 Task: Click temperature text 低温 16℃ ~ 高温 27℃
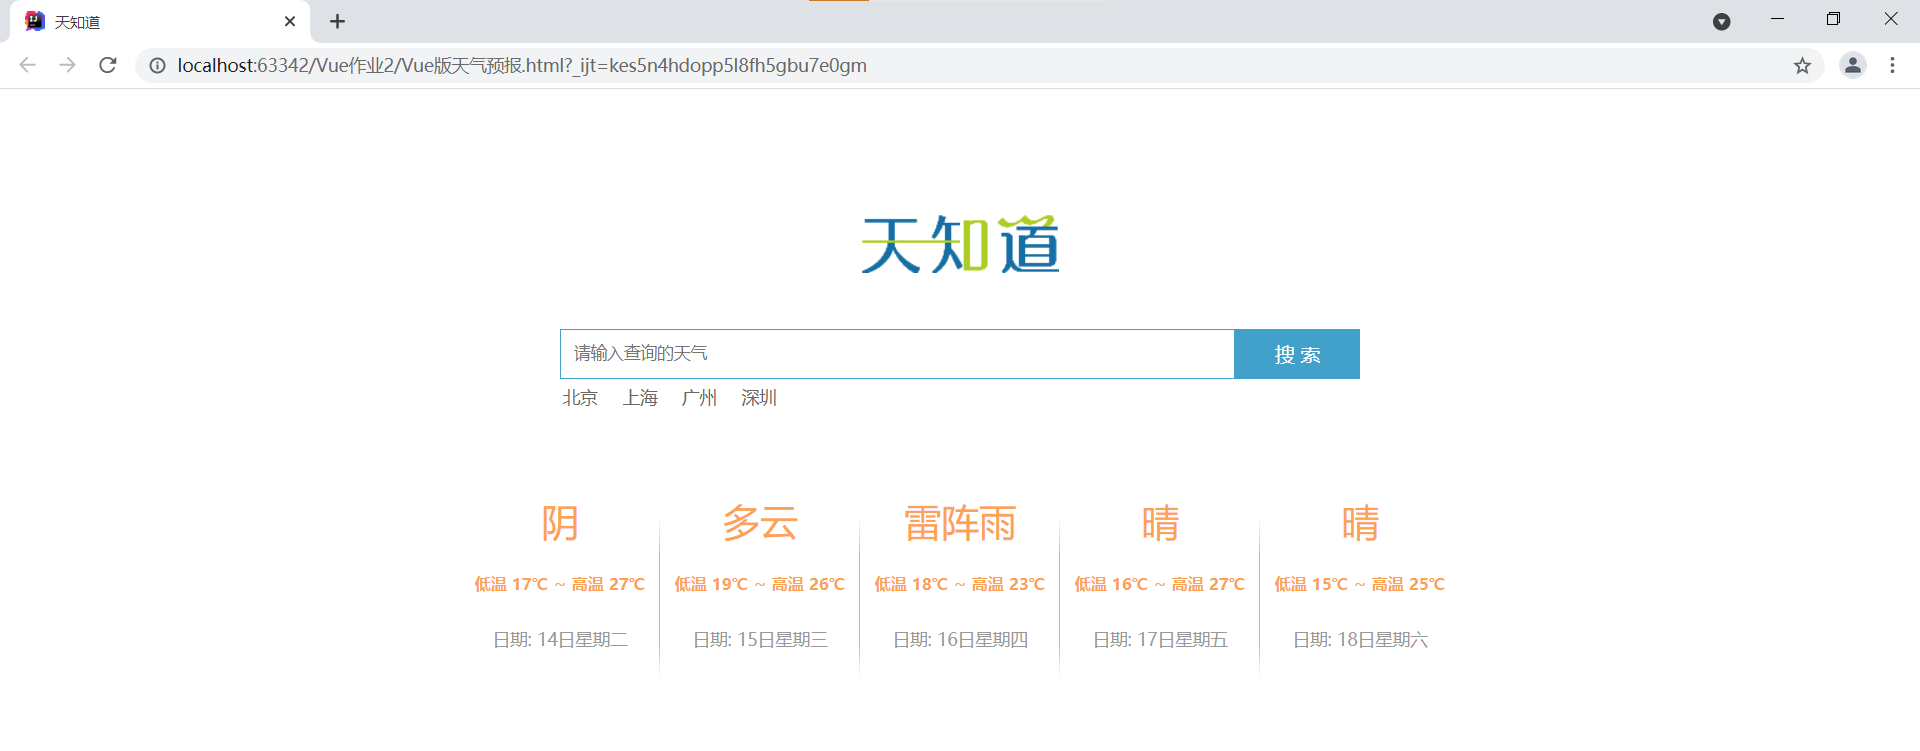tap(1160, 584)
